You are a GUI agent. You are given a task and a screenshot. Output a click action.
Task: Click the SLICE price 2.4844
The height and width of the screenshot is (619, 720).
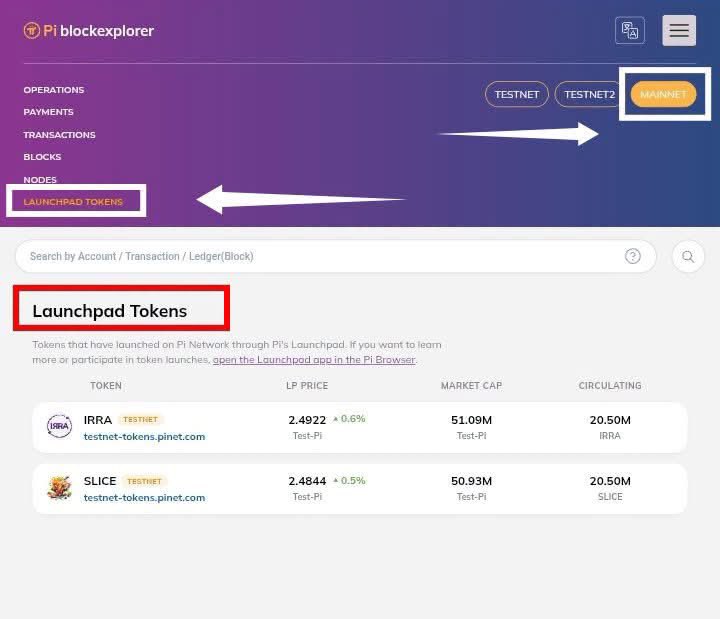307,481
